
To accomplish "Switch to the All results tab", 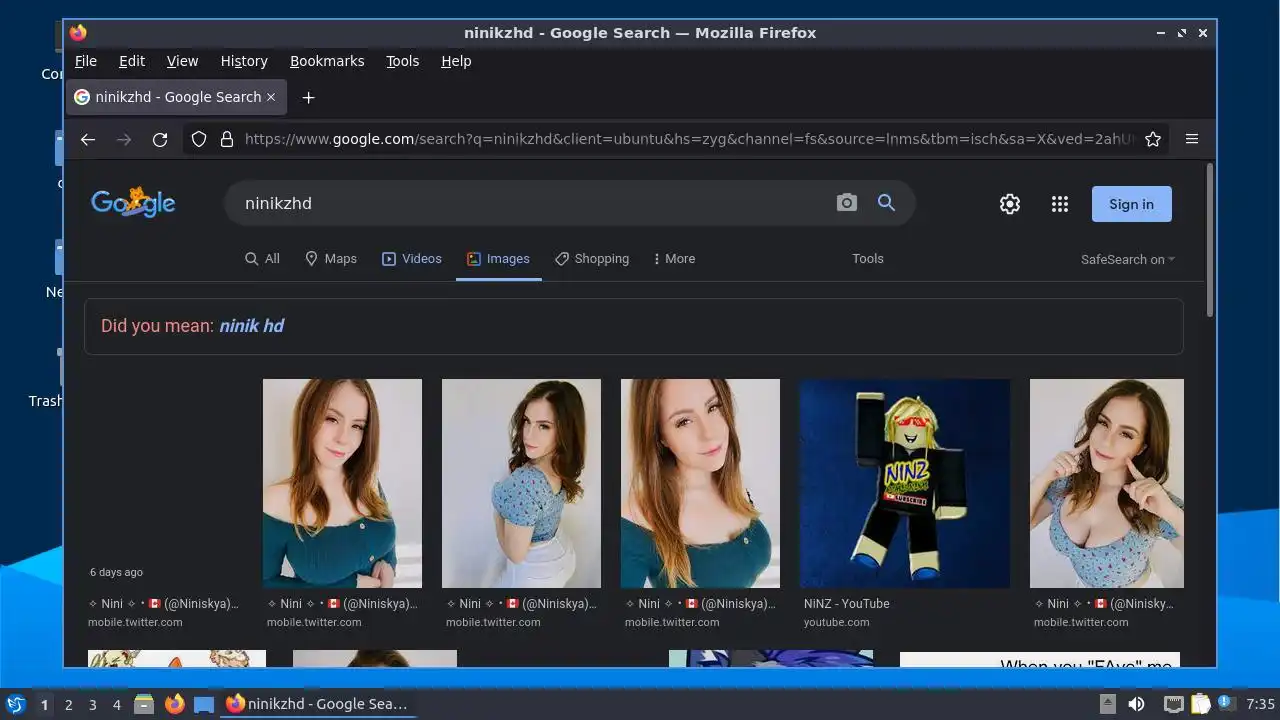I will [x=262, y=259].
